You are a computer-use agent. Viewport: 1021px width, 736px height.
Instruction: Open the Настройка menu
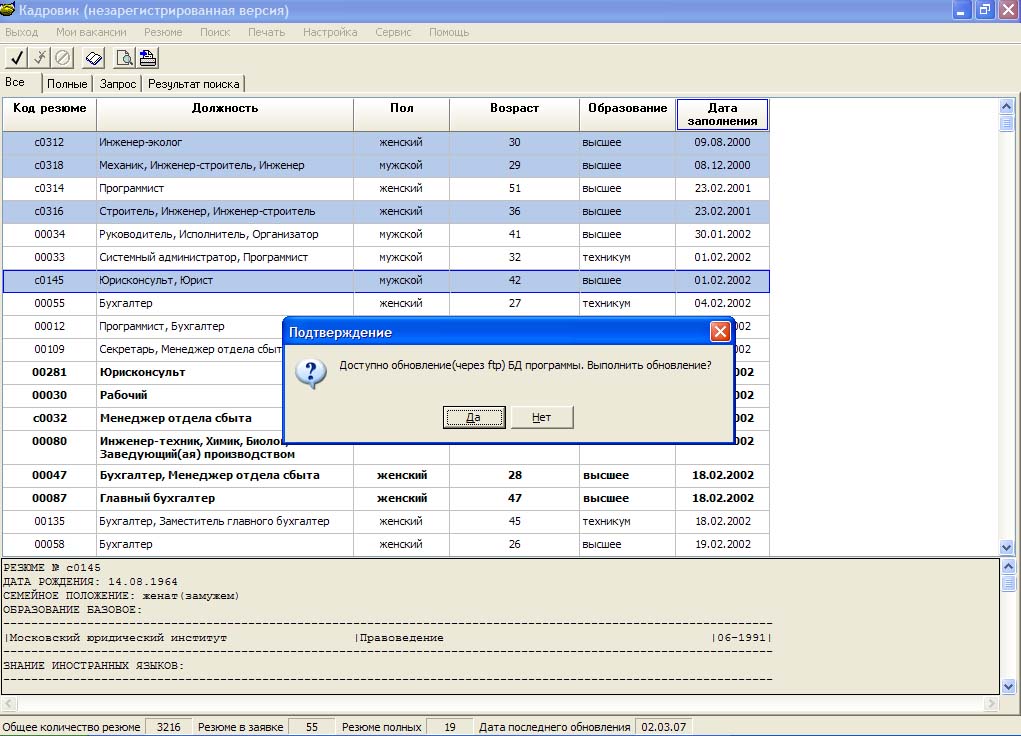[330, 32]
